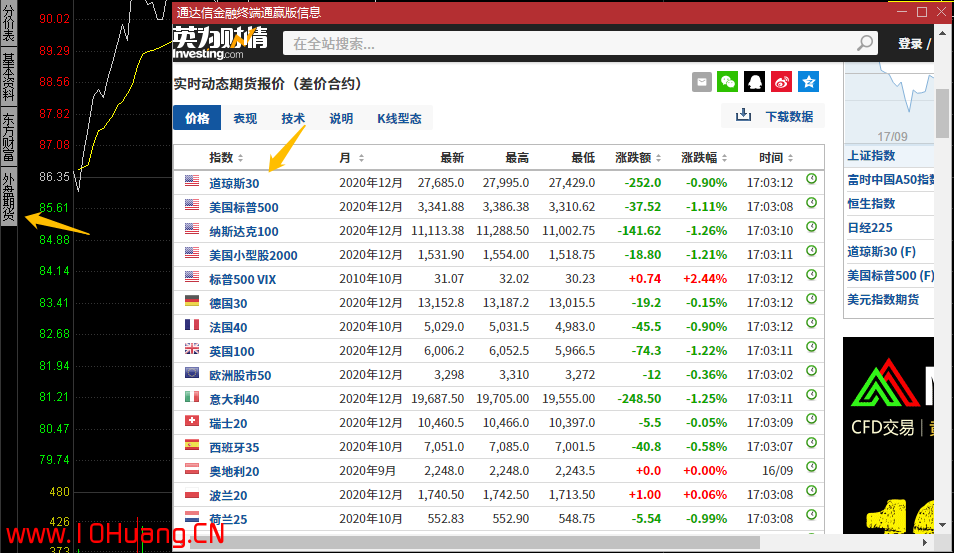Click the vertical scrollbar thumb
Screen dimensions: 954x553
pos(942,113)
